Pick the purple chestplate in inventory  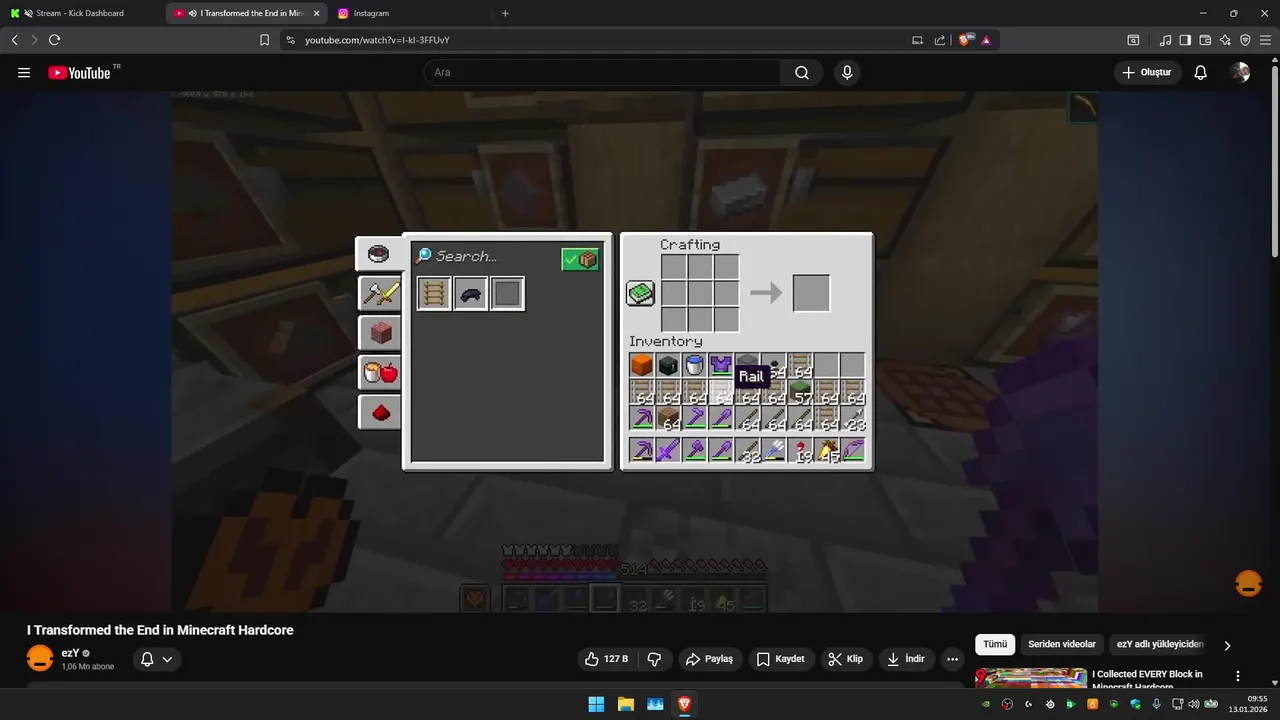click(x=721, y=366)
